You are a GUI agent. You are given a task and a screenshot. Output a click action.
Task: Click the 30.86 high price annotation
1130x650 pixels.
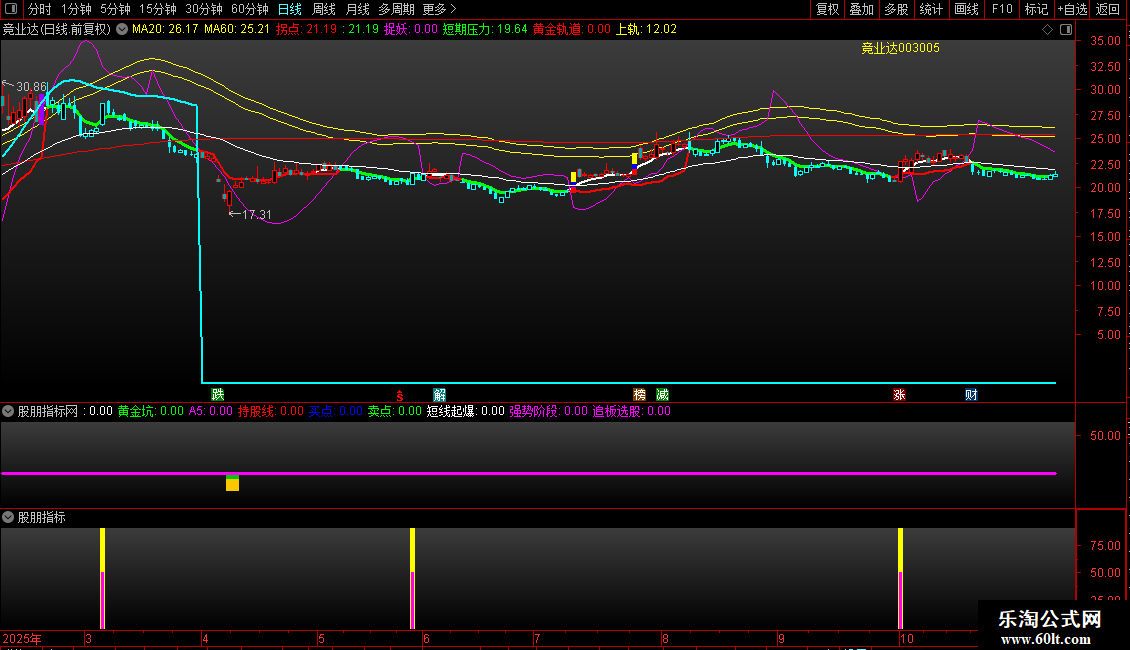32,87
